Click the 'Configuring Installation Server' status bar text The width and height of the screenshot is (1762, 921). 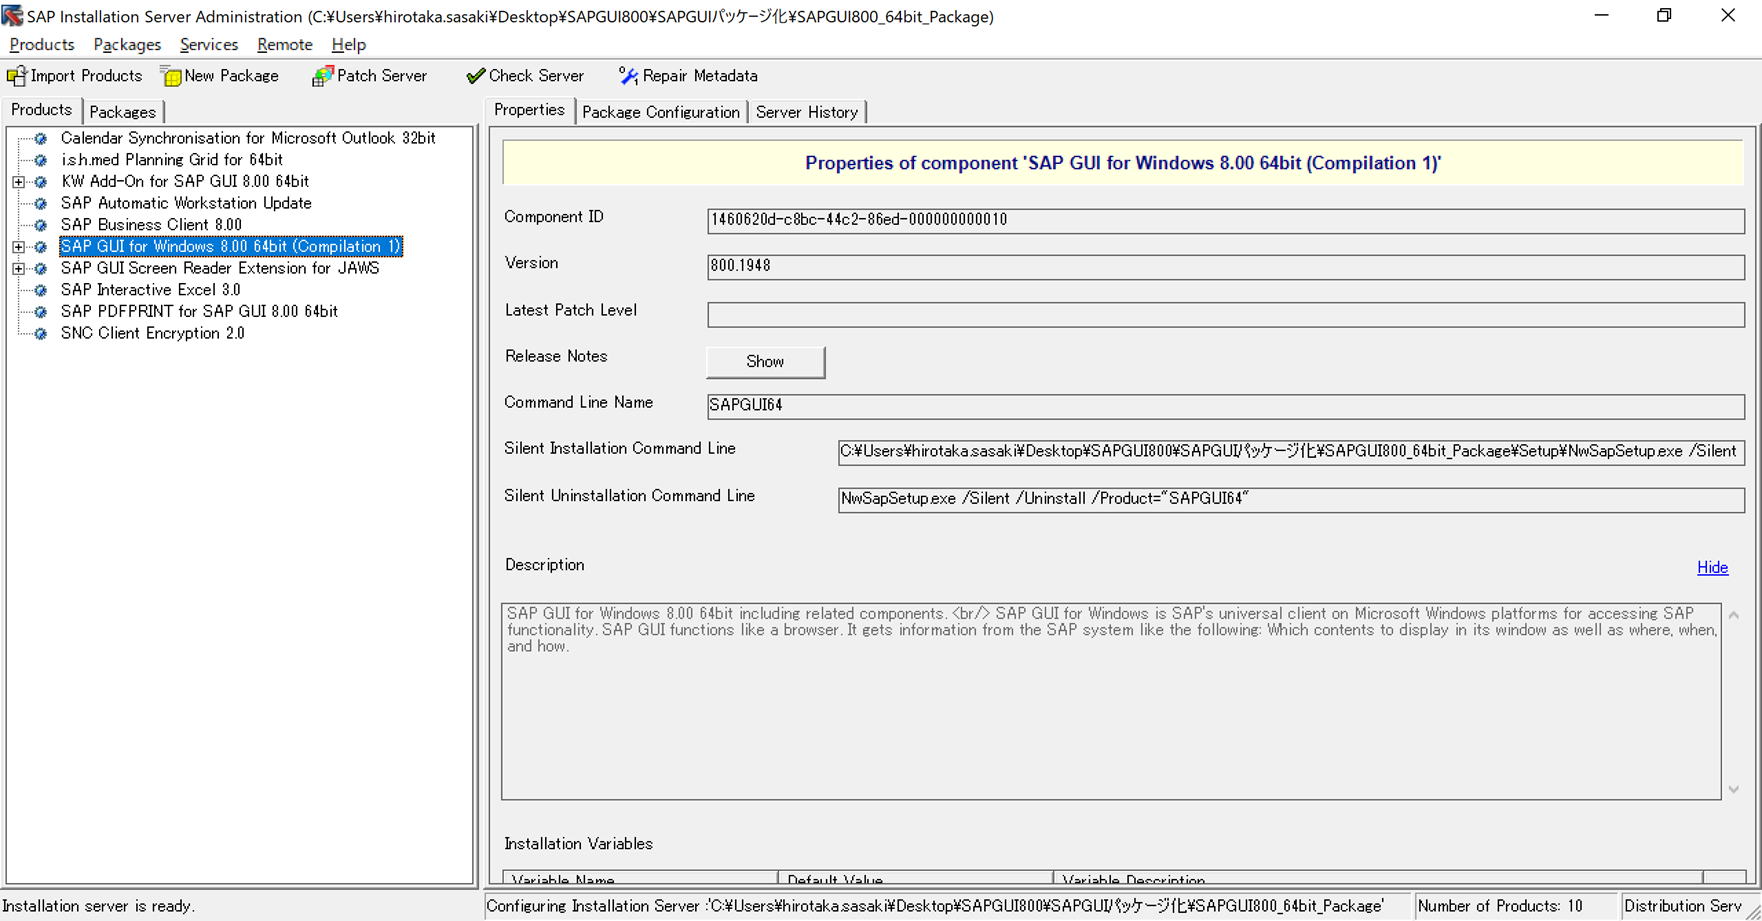pyautogui.click(x=935, y=906)
